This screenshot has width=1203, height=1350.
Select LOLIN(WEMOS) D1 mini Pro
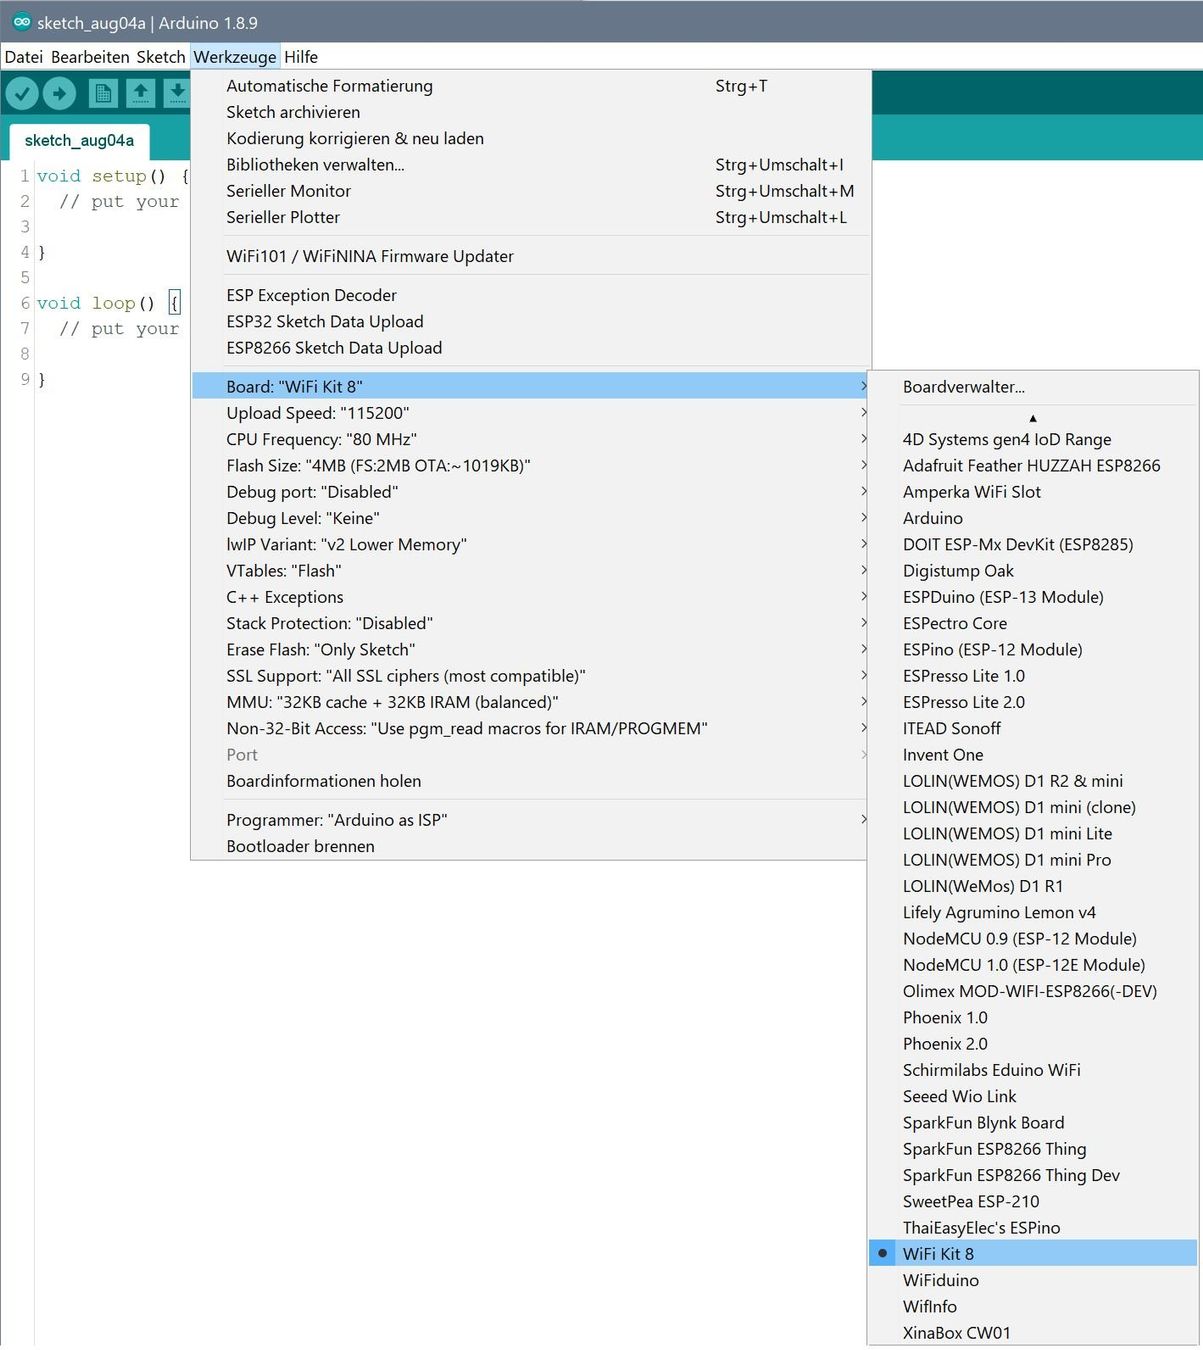(x=1032, y=860)
